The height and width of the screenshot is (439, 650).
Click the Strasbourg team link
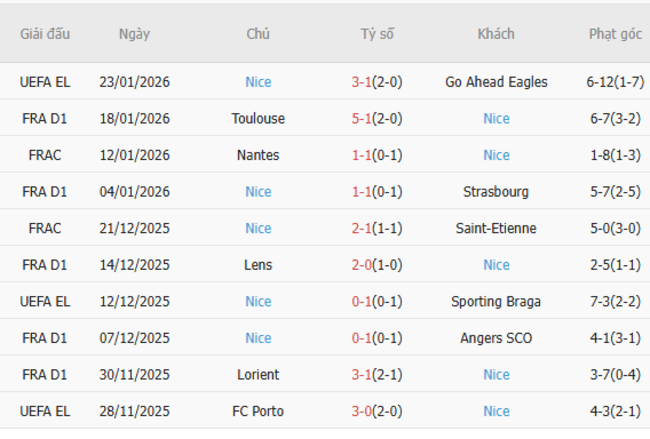[x=496, y=191]
